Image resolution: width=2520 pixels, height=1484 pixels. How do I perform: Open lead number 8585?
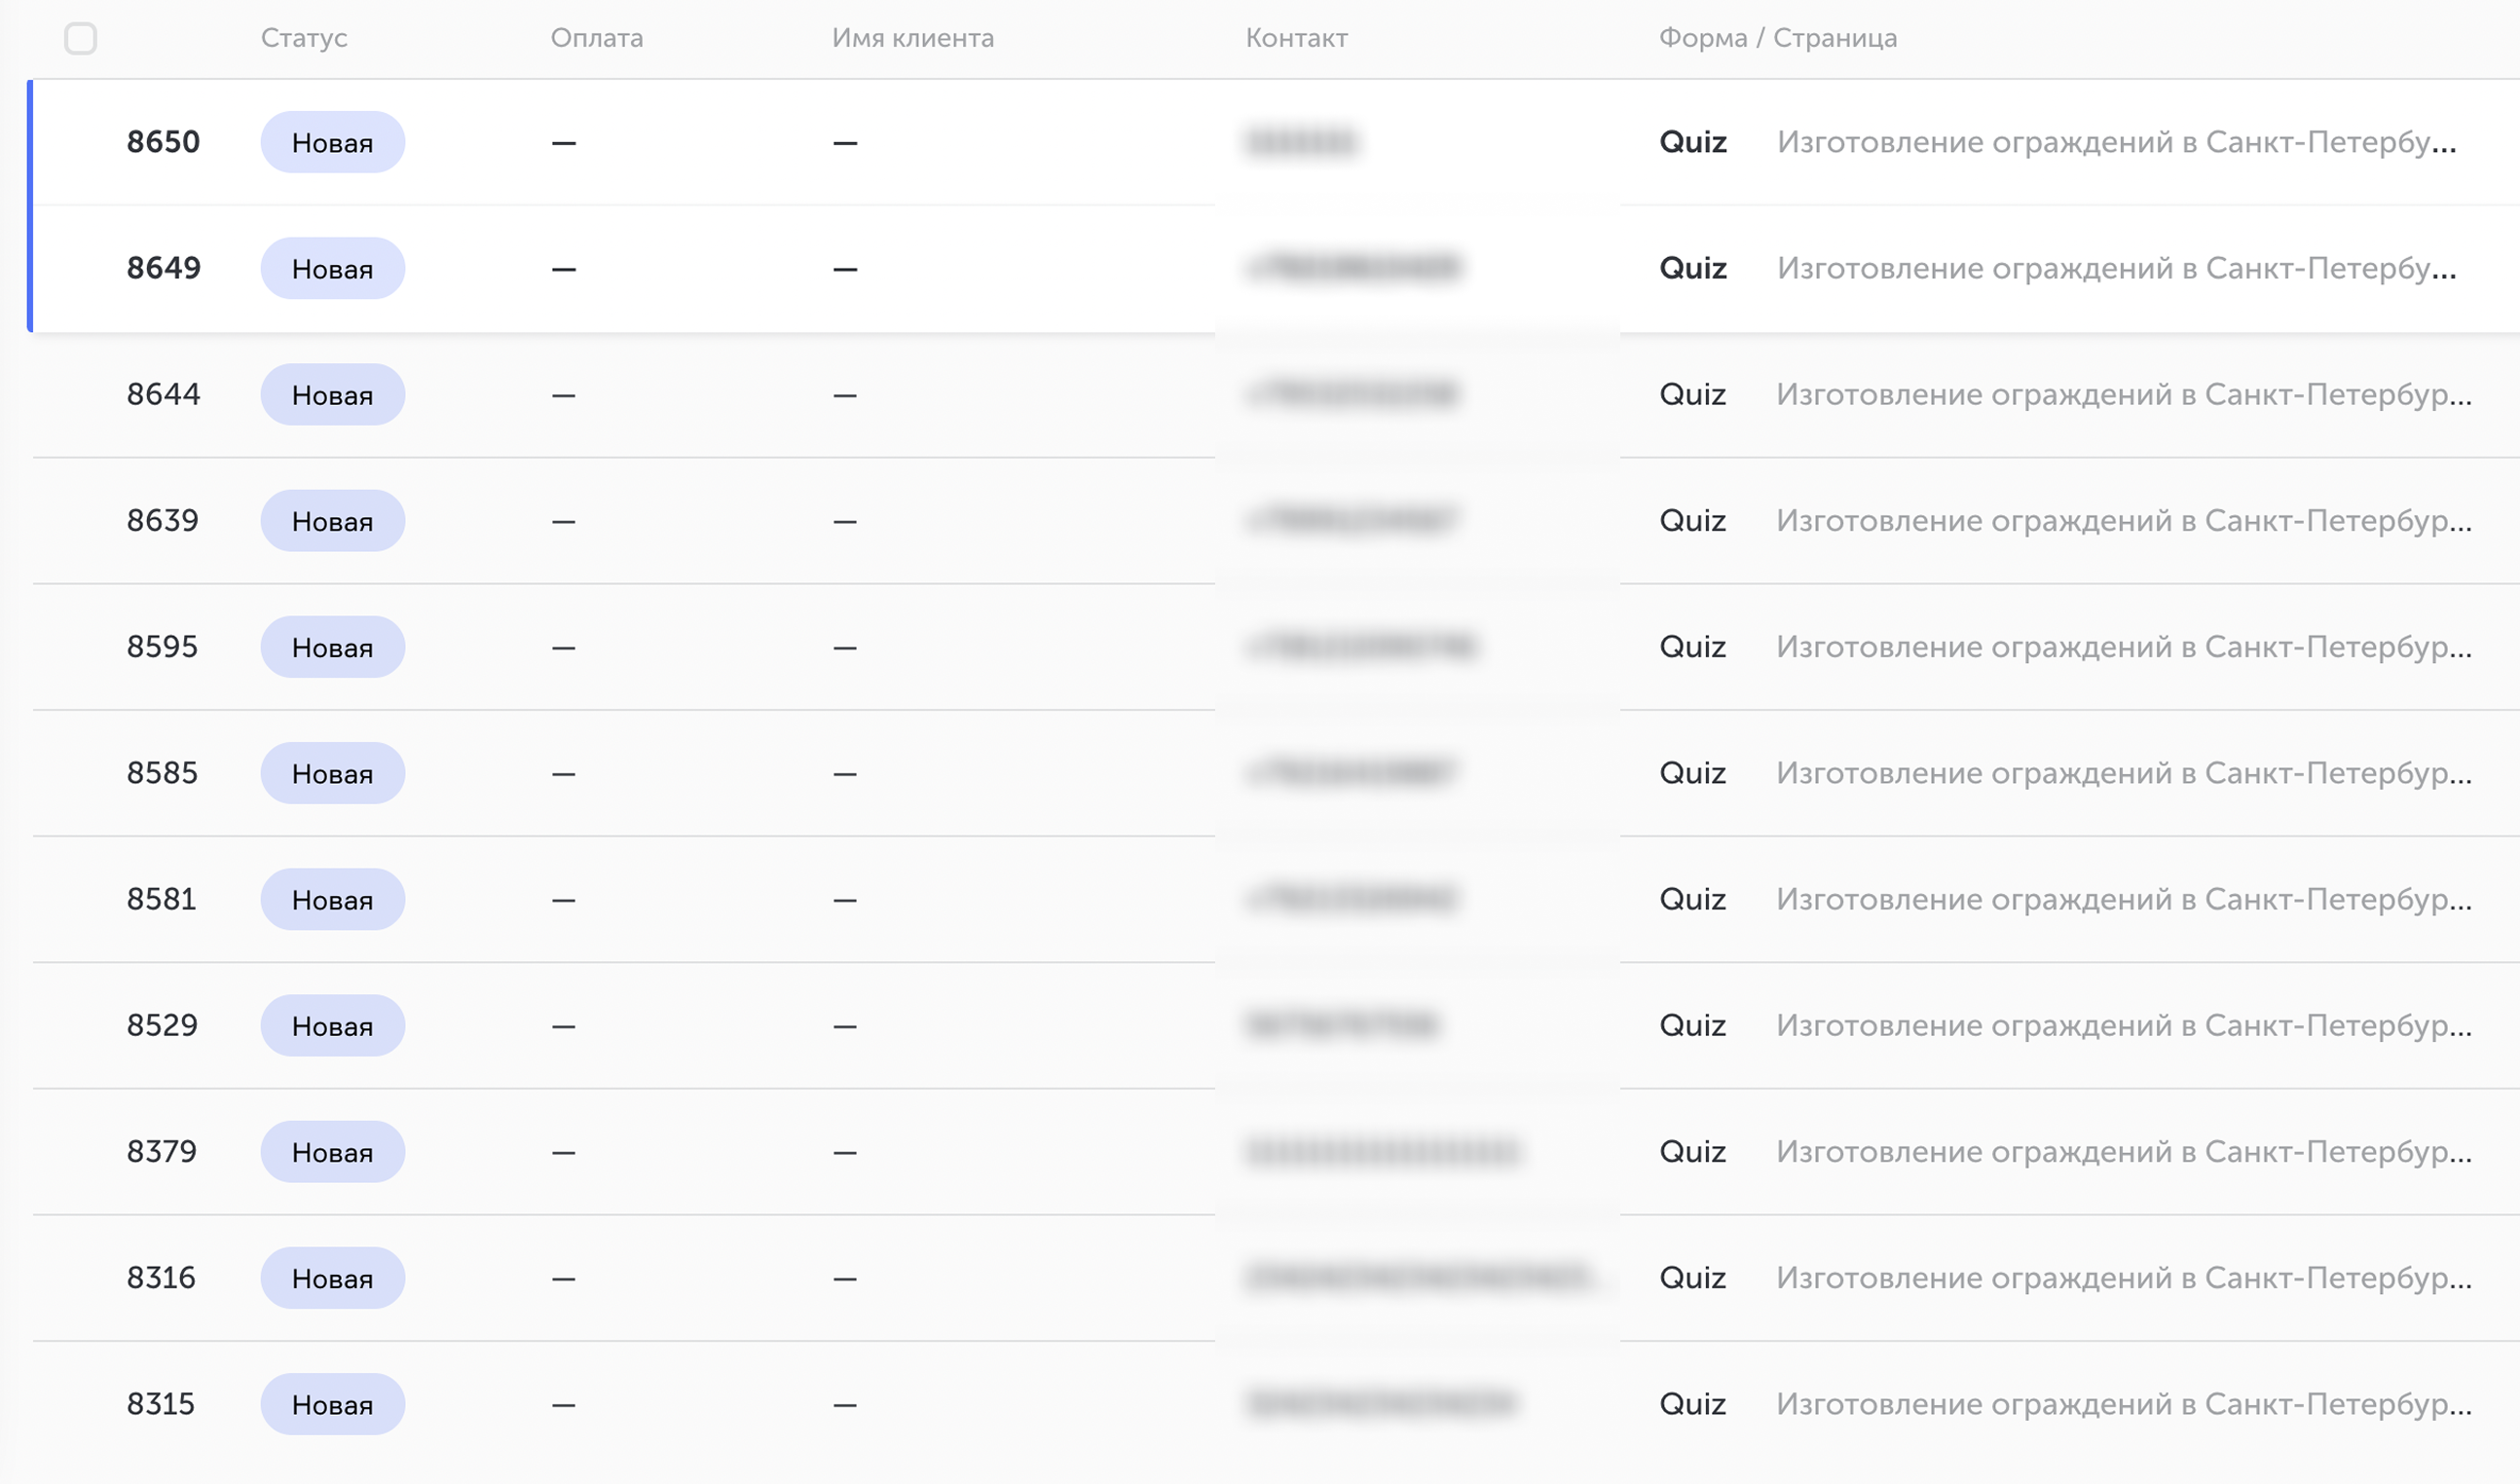(x=162, y=773)
